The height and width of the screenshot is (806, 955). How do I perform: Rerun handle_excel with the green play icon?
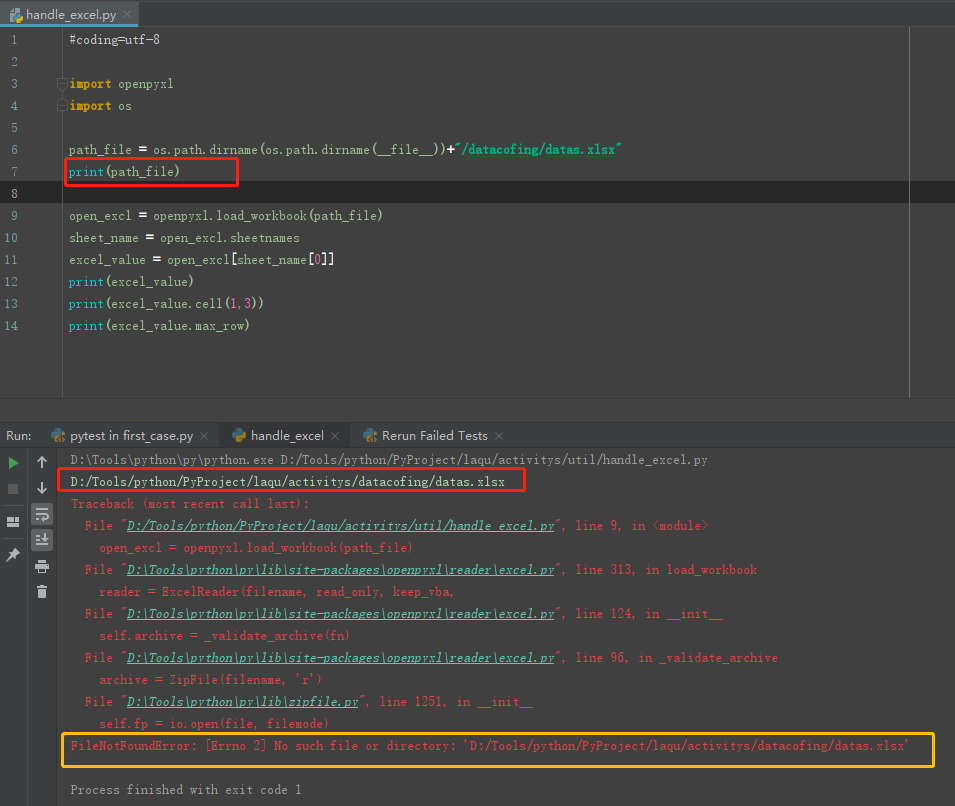(x=13, y=463)
